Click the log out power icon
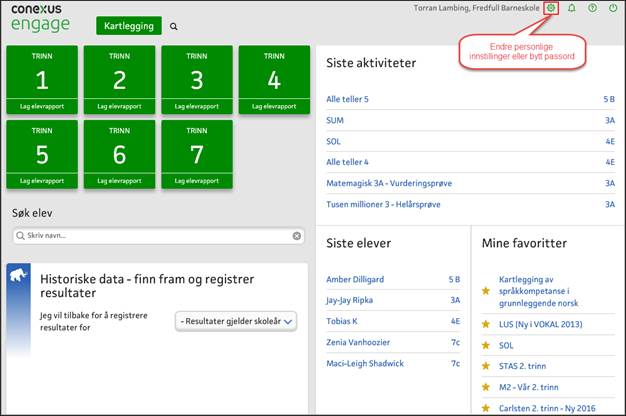The height and width of the screenshot is (416, 626). coord(612,8)
